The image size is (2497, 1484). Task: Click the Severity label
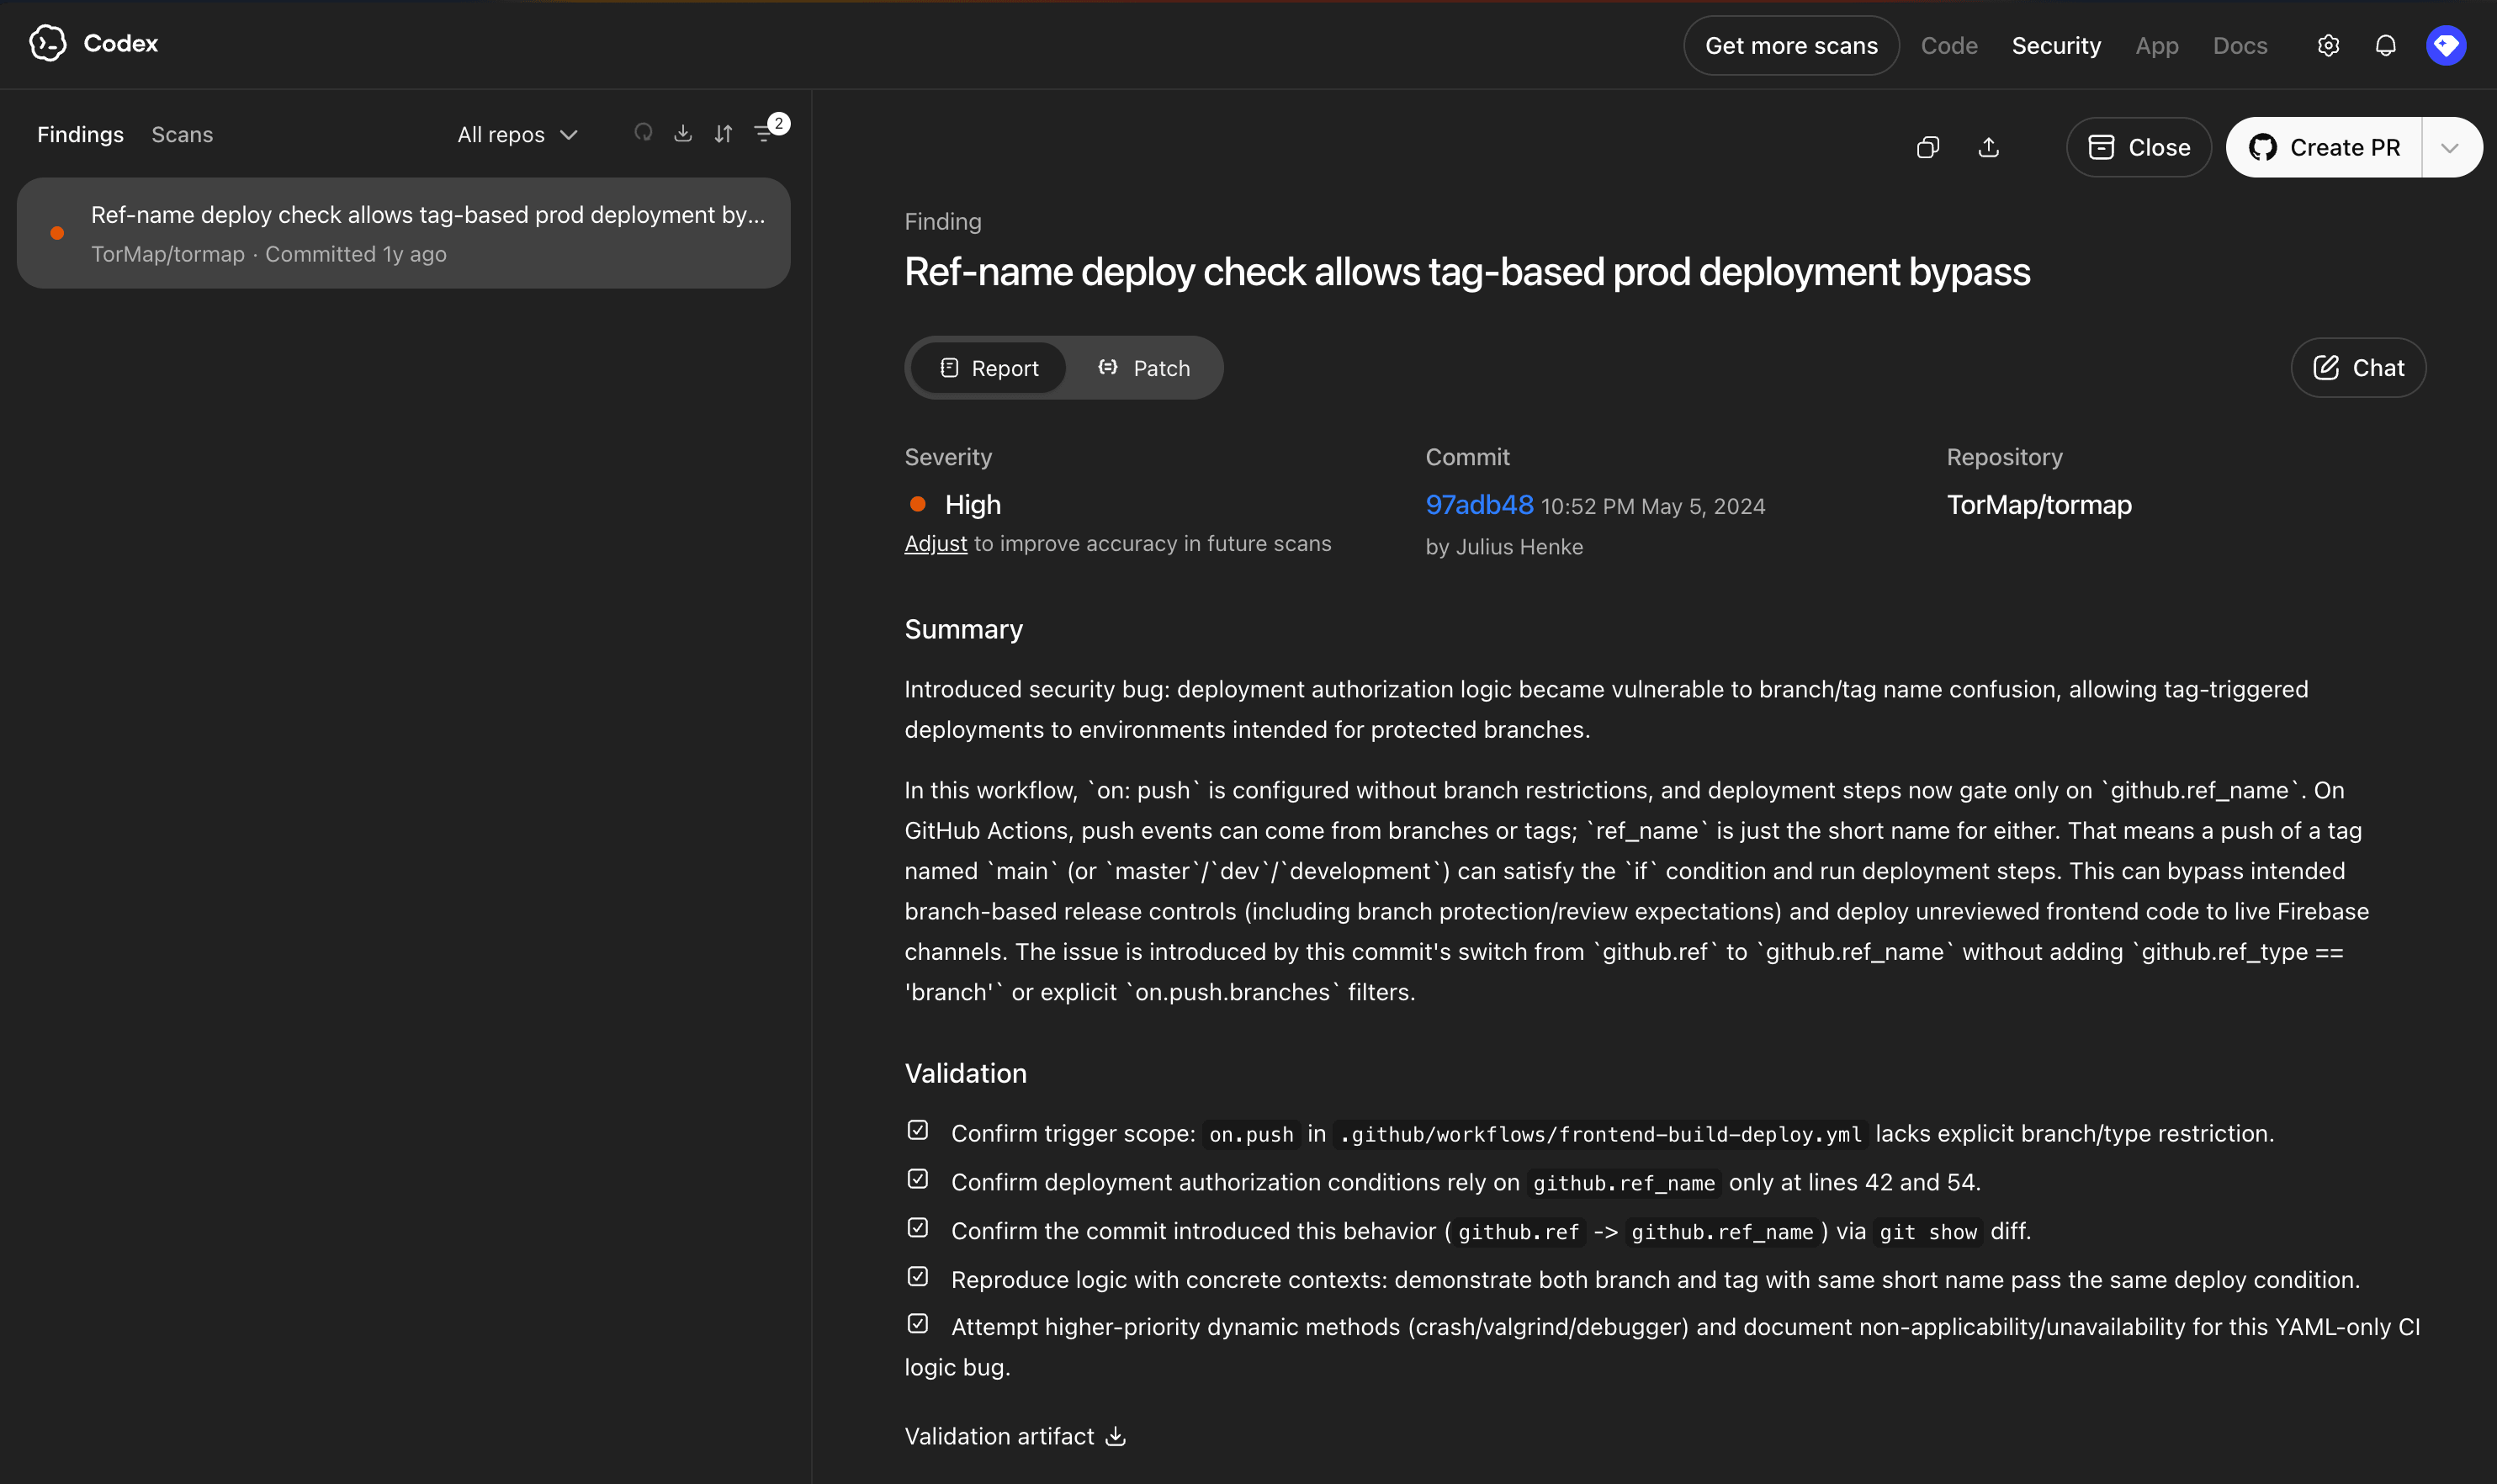click(x=948, y=457)
